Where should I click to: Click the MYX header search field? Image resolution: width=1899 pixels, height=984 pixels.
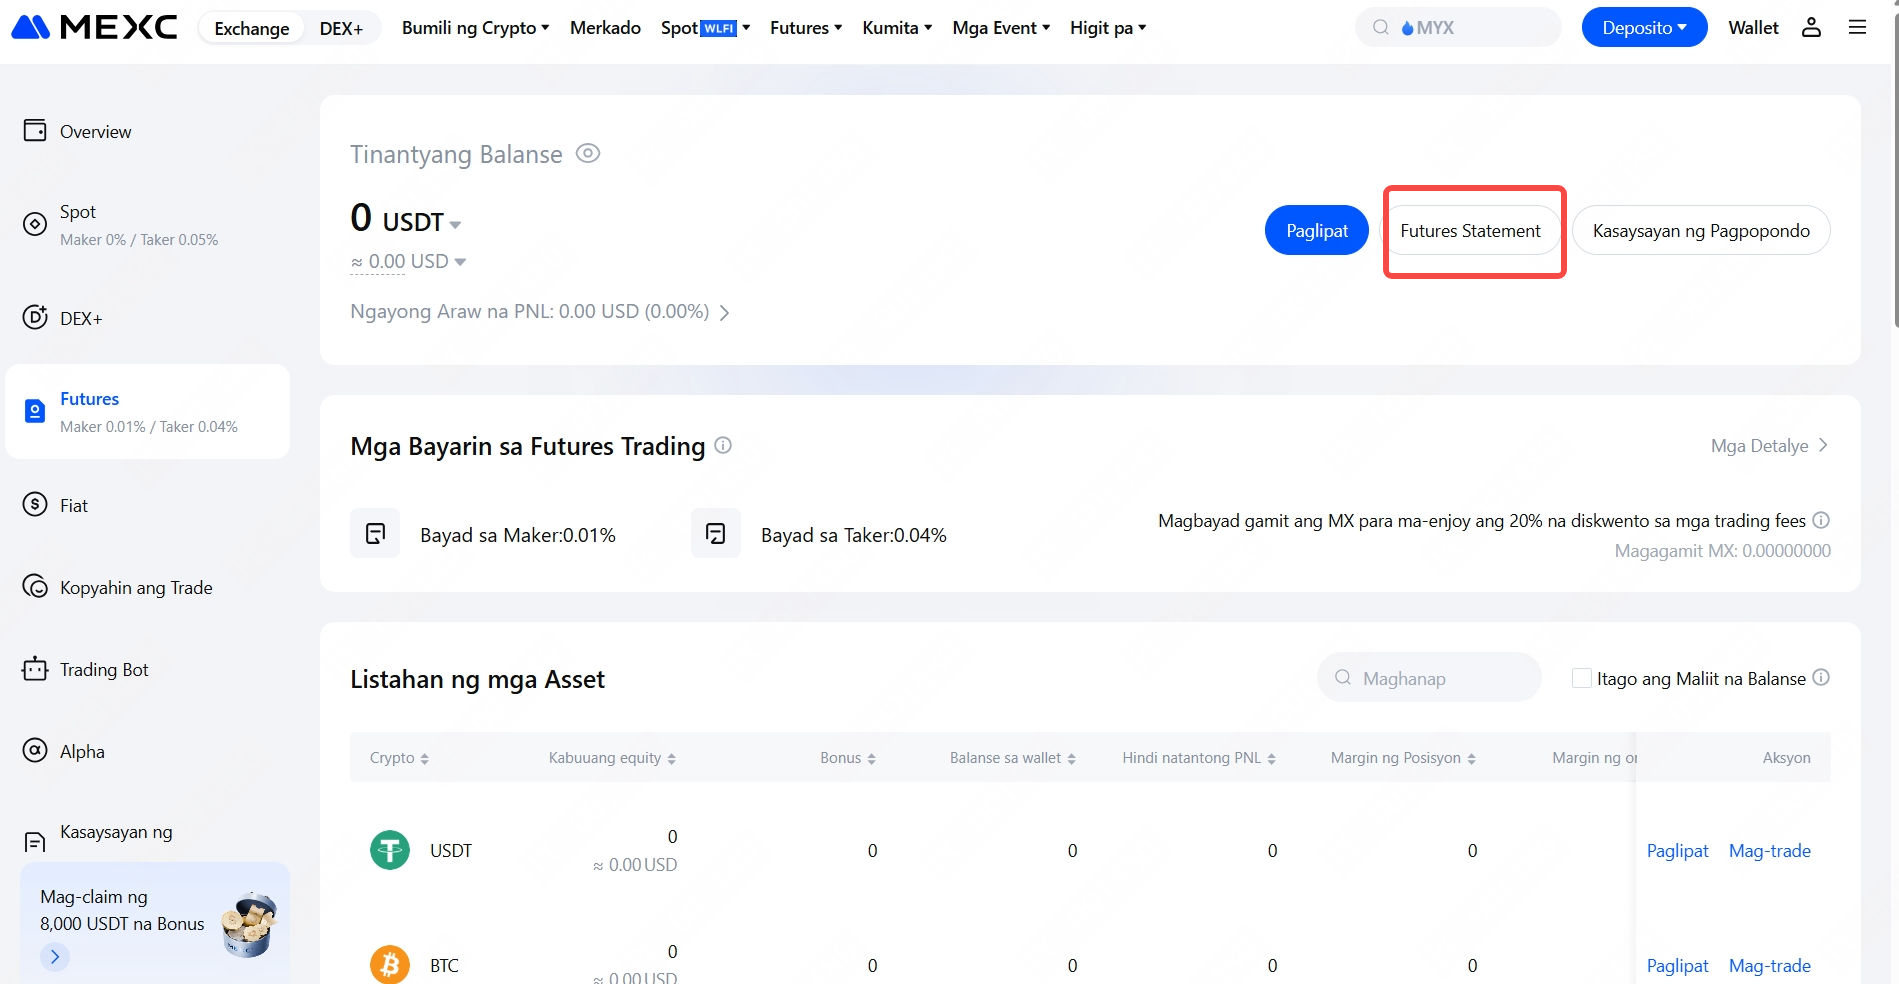point(1458,28)
